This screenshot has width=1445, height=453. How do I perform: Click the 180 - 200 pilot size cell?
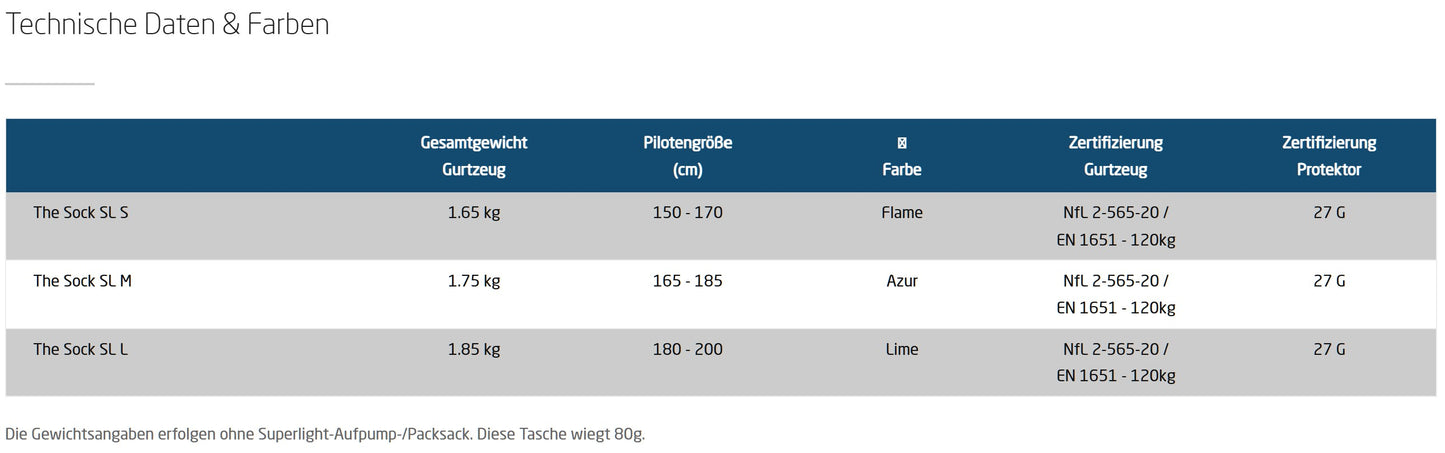pyautogui.click(x=687, y=349)
